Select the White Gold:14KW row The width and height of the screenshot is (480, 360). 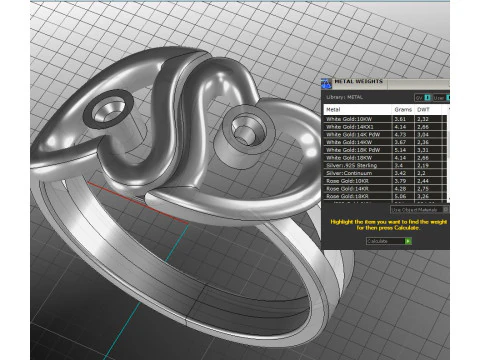click(385, 142)
